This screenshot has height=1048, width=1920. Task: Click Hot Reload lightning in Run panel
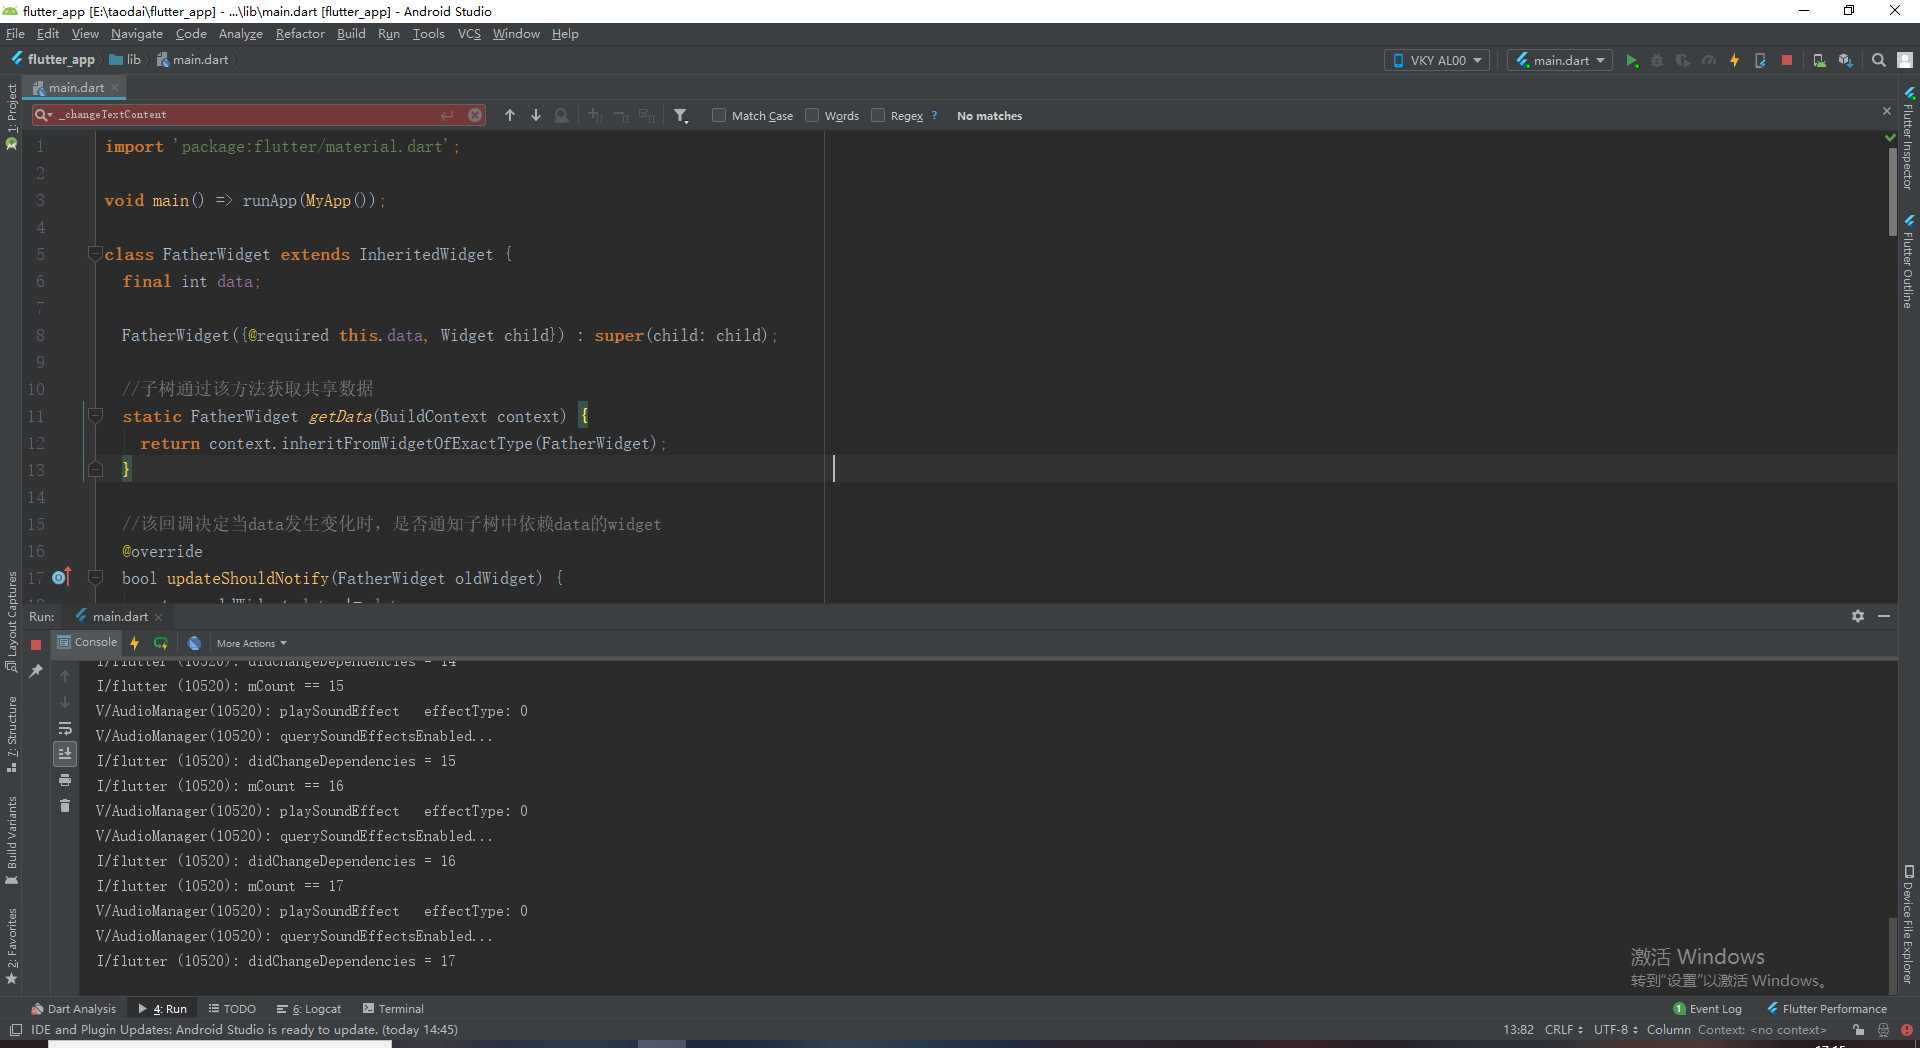135,643
